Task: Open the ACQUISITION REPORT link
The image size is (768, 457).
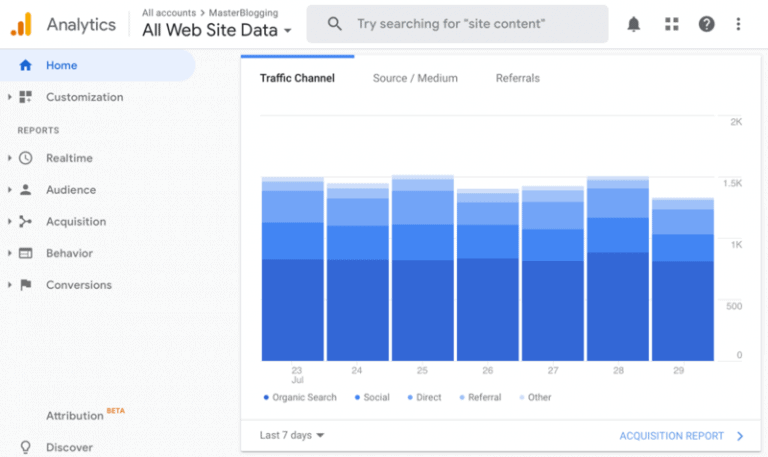Action: pos(672,436)
